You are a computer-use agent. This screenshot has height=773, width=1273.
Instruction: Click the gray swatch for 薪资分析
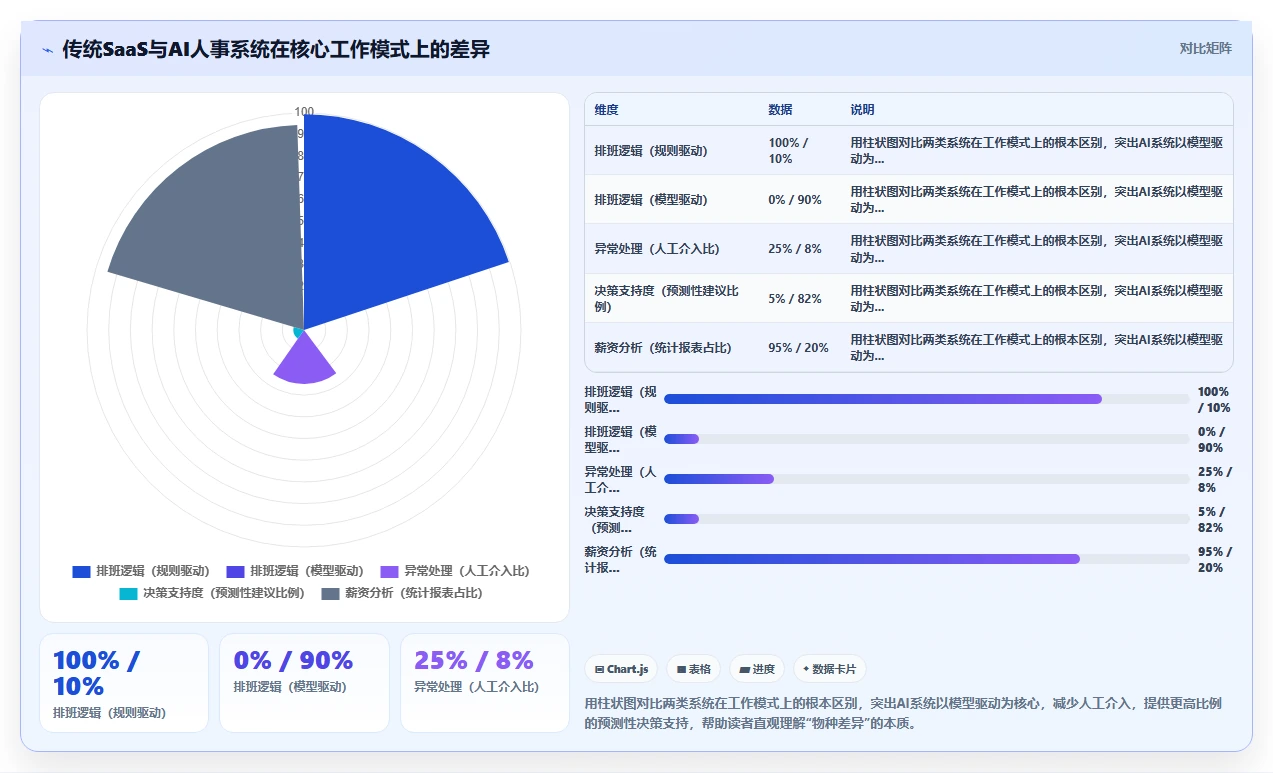[330, 593]
